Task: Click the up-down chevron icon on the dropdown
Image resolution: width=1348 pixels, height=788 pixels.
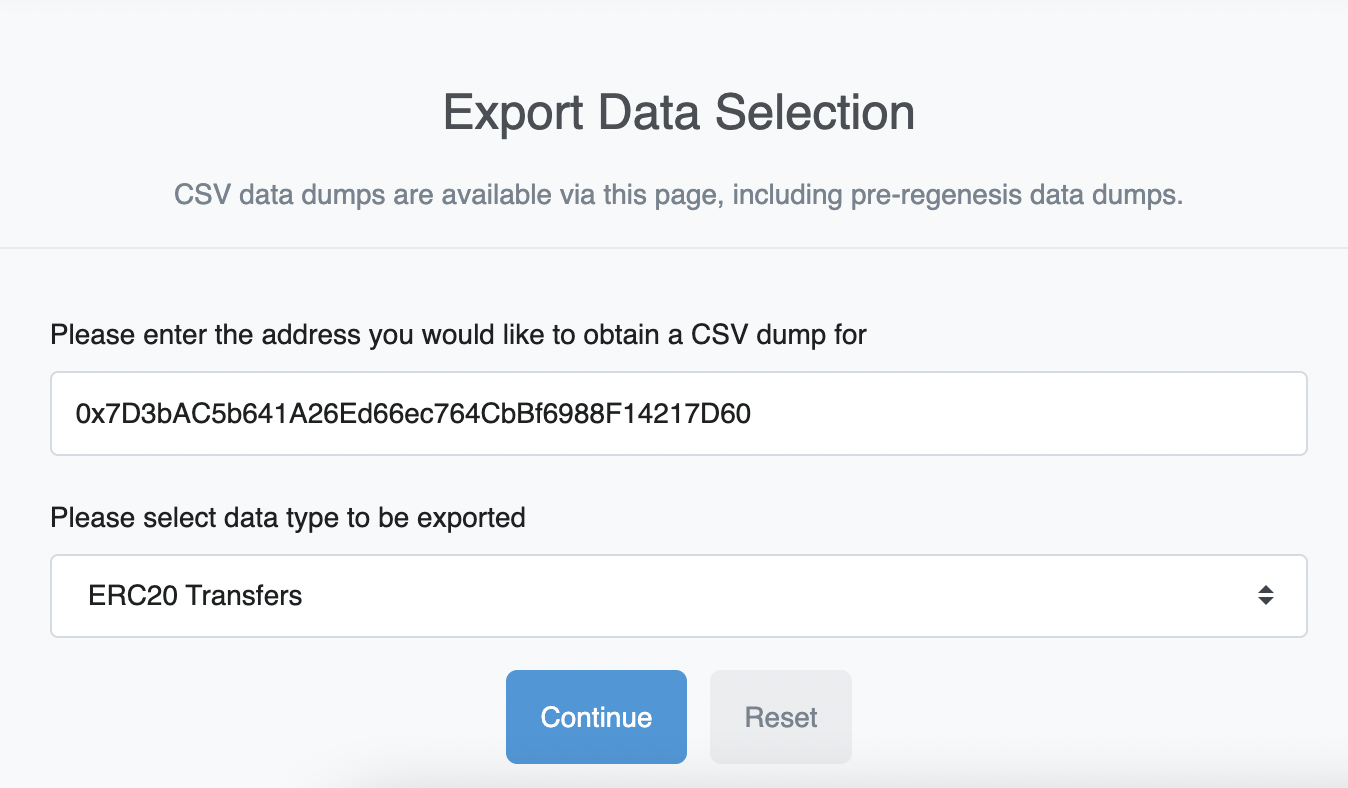Action: [x=1265, y=595]
